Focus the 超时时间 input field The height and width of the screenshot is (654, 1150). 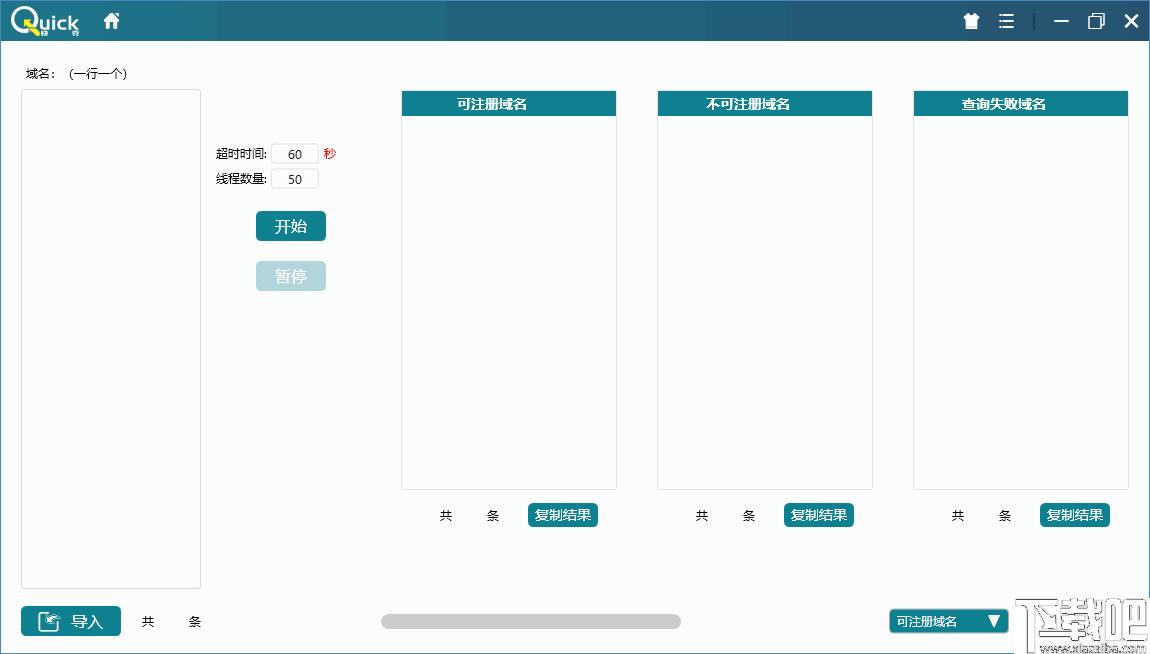pyautogui.click(x=295, y=154)
